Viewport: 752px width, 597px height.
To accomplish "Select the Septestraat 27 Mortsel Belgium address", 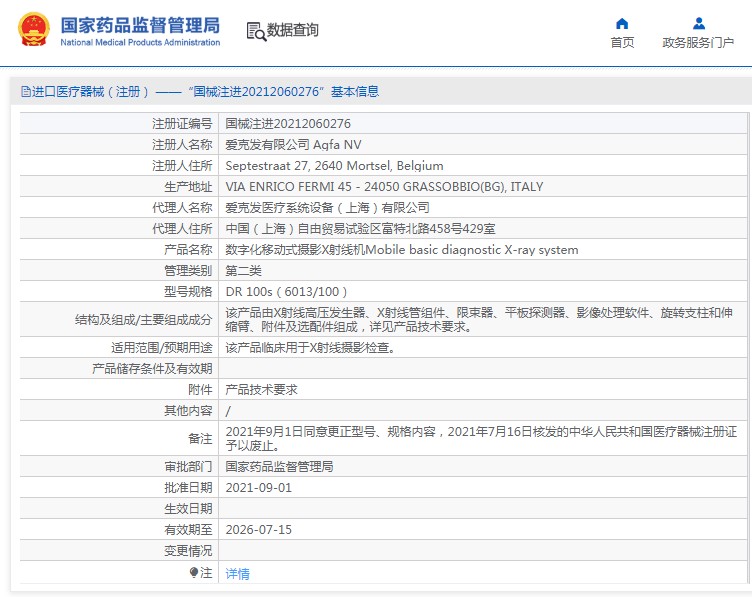I will point(334,166).
